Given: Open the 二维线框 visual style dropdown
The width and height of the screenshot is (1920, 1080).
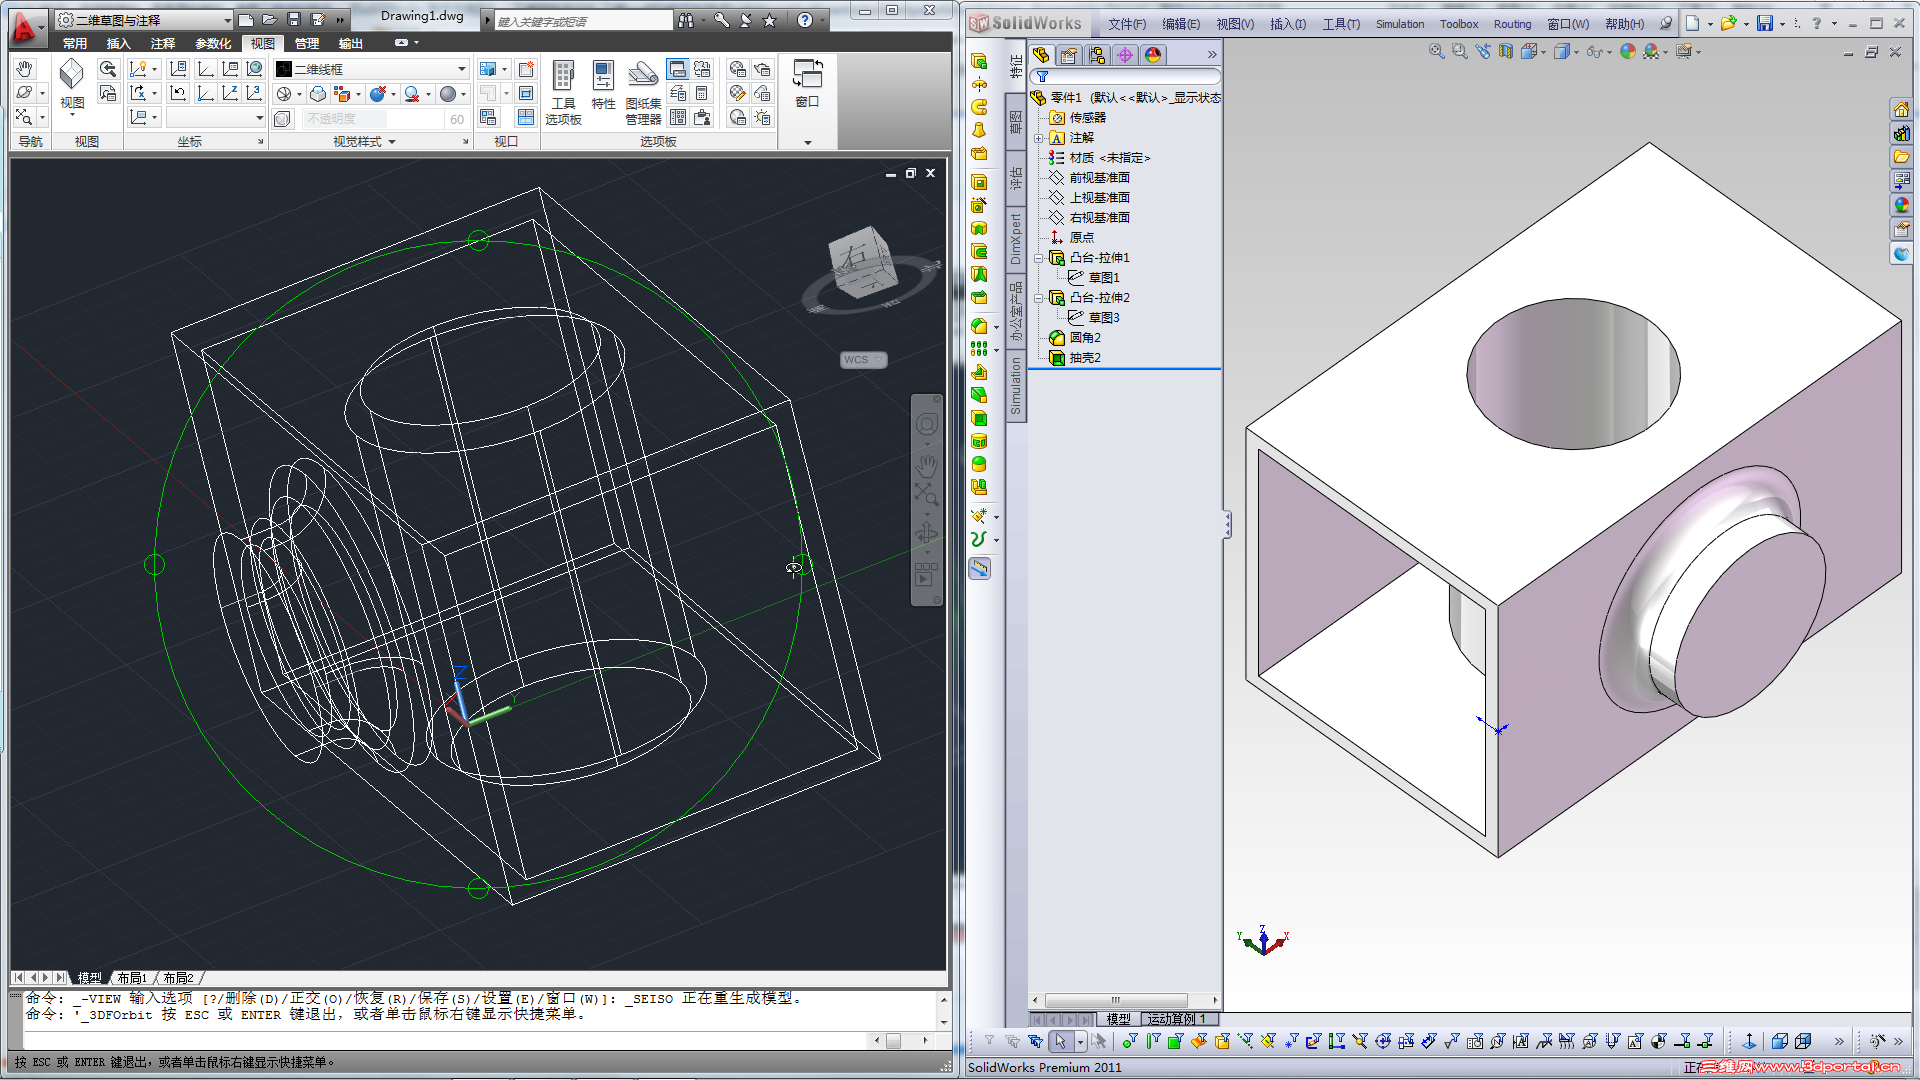Looking at the screenshot, I should [461, 69].
